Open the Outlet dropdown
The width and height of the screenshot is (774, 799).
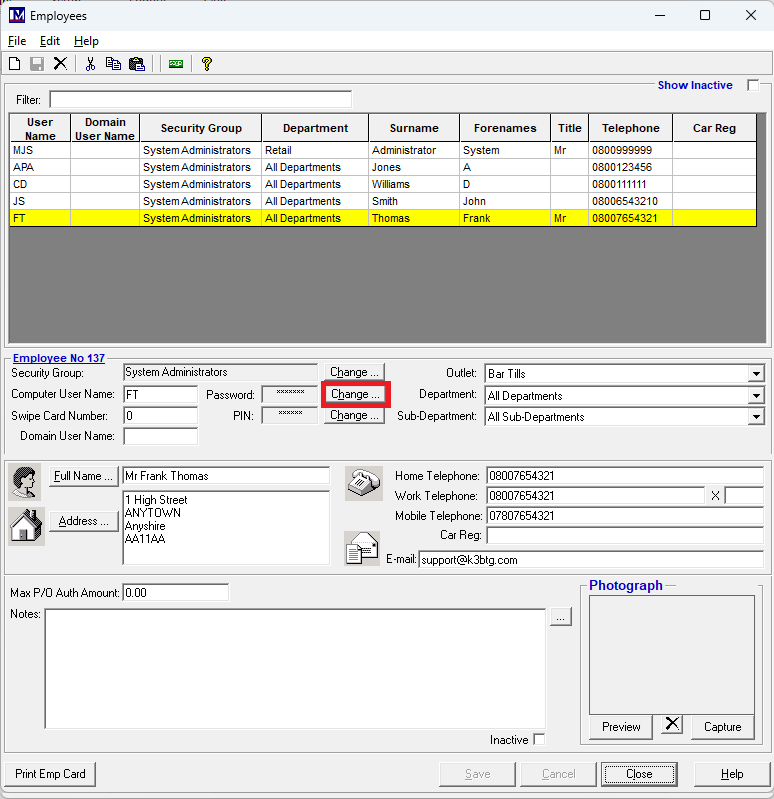click(x=755, y=374)
